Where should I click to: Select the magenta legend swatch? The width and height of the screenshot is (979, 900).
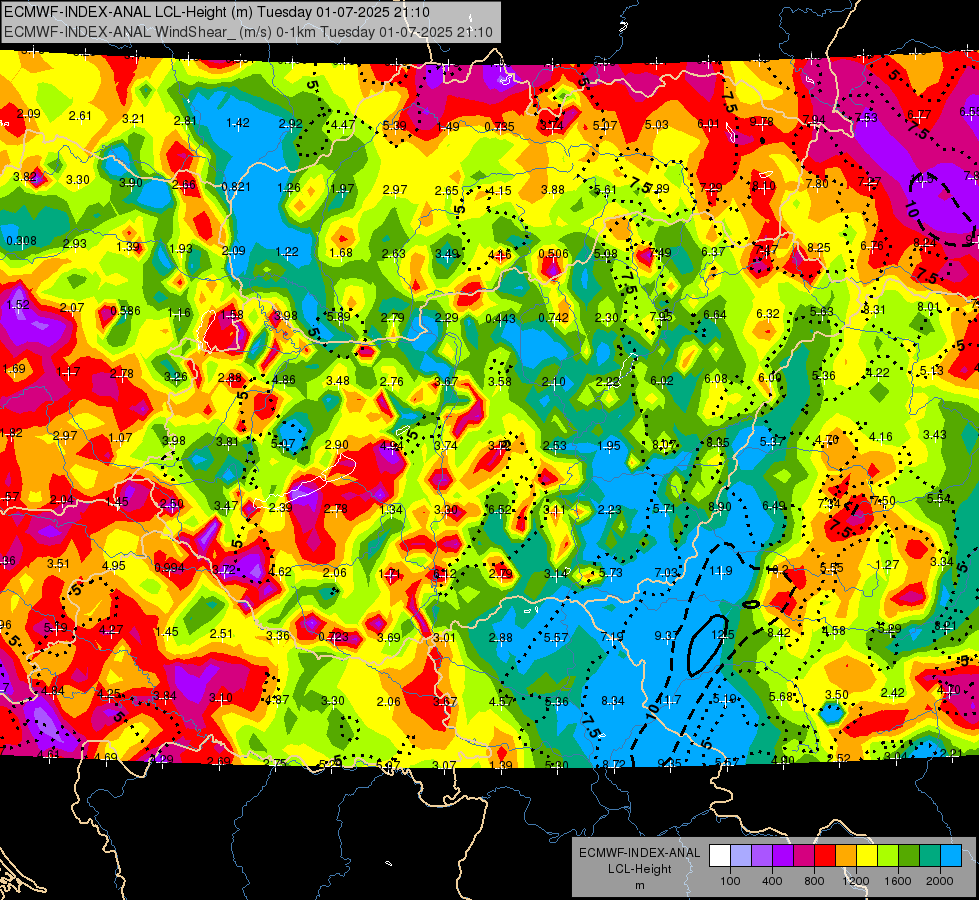[804, 856]
